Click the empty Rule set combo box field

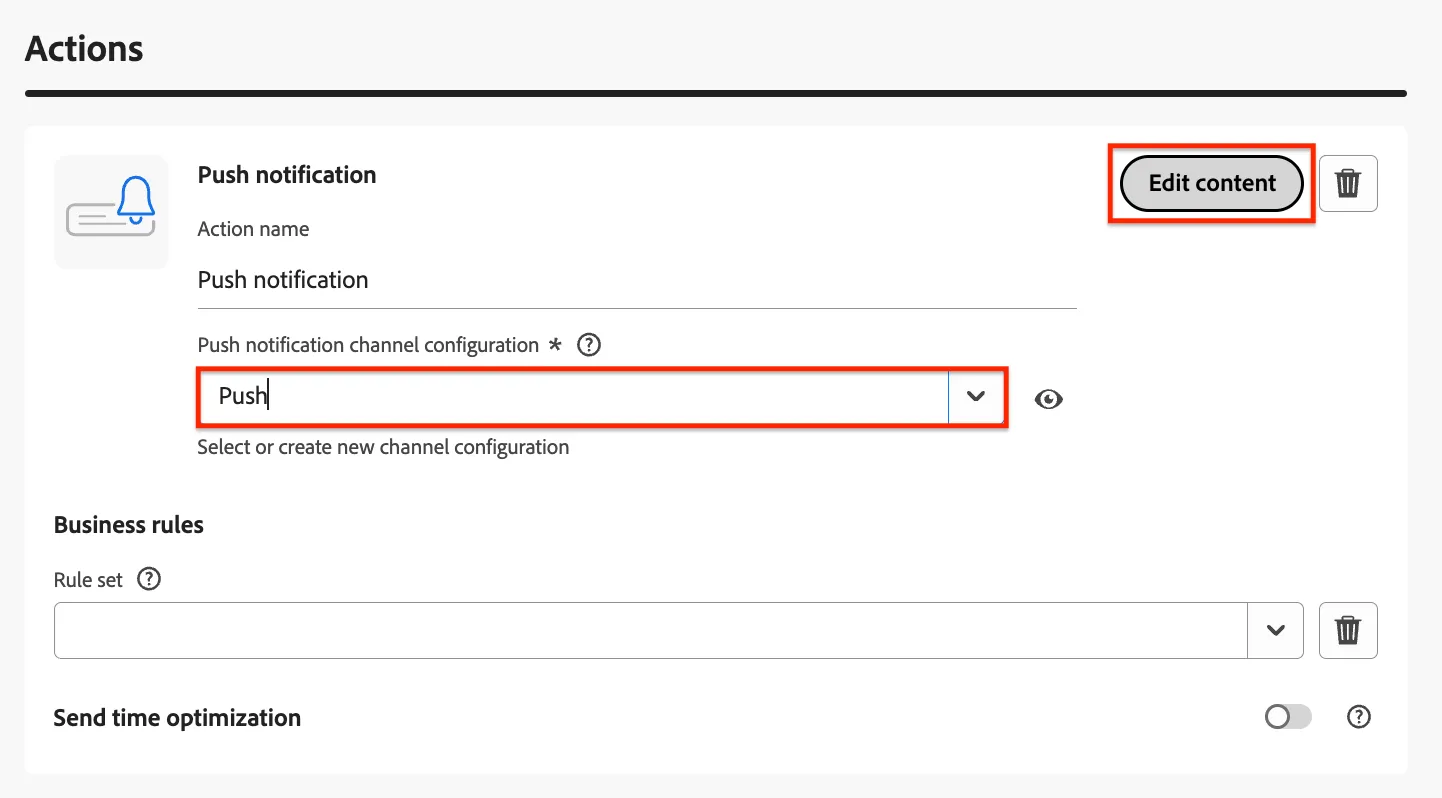651,630
